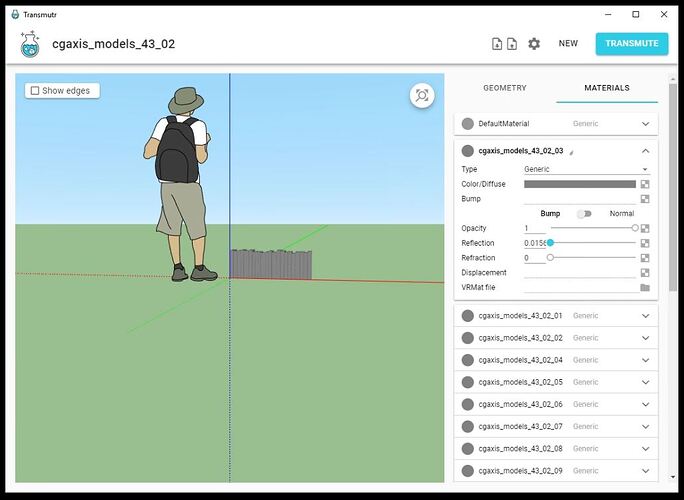Click the Opacity value field
Screen dimensions: 684x500
(535, 228)
